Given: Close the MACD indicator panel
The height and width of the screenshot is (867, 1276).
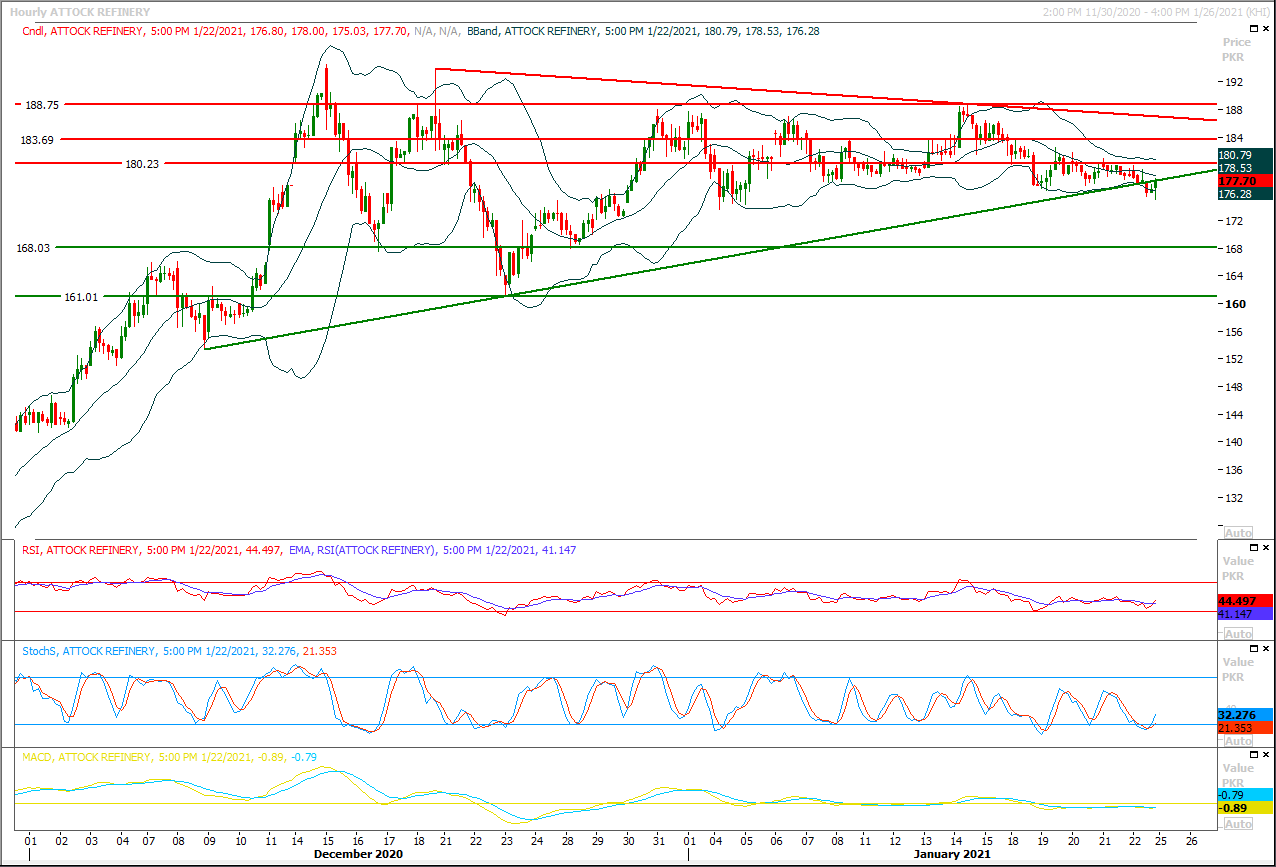Looking at the screenshot, I should tap(1268, 755).
